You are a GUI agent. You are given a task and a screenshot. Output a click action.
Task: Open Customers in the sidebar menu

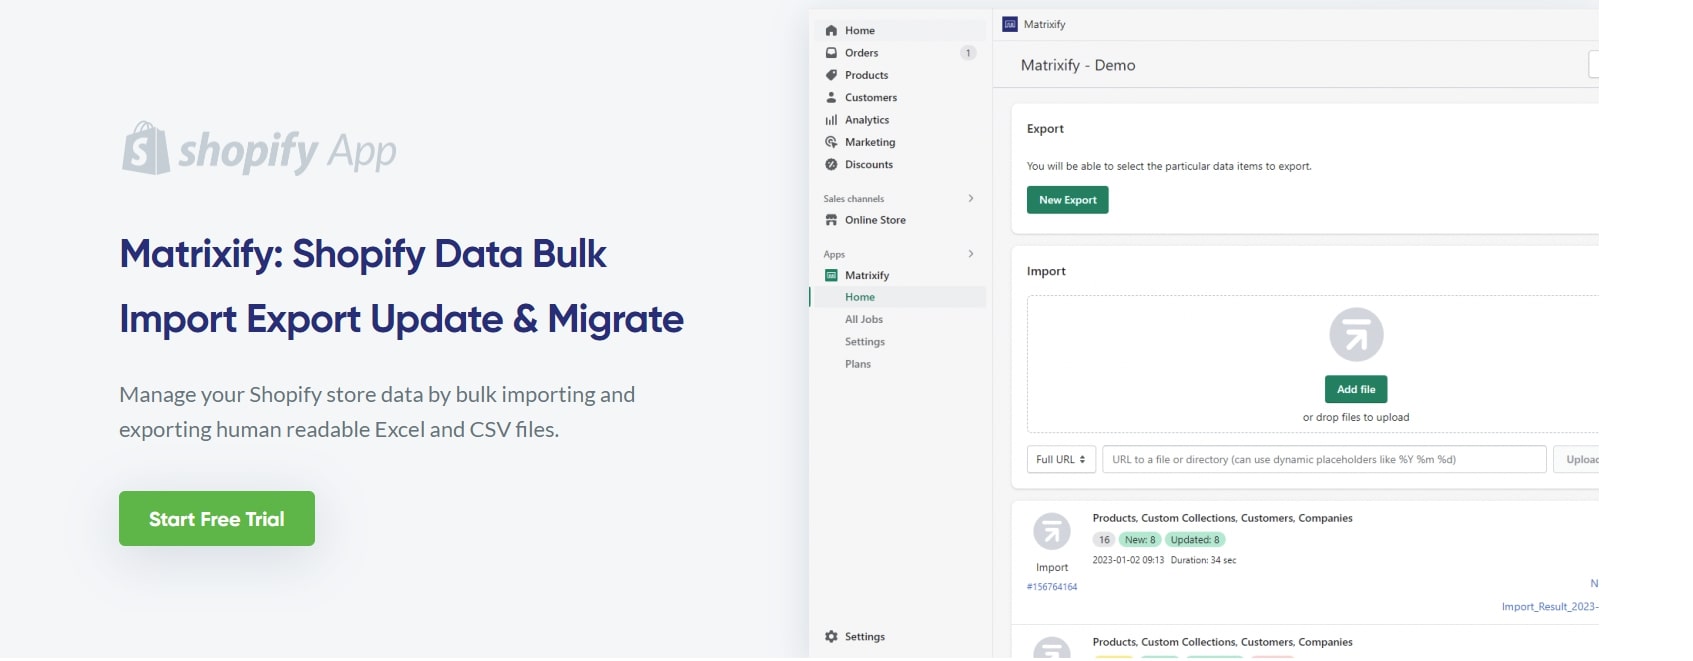click(x=871, y=97)
